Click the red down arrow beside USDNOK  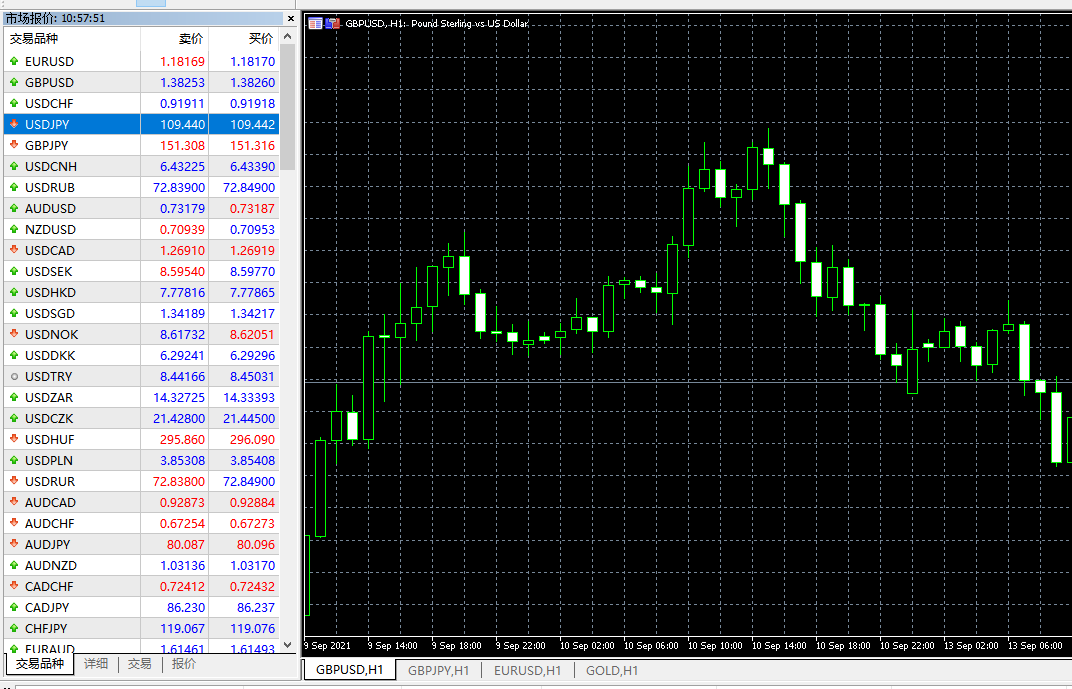13,334
